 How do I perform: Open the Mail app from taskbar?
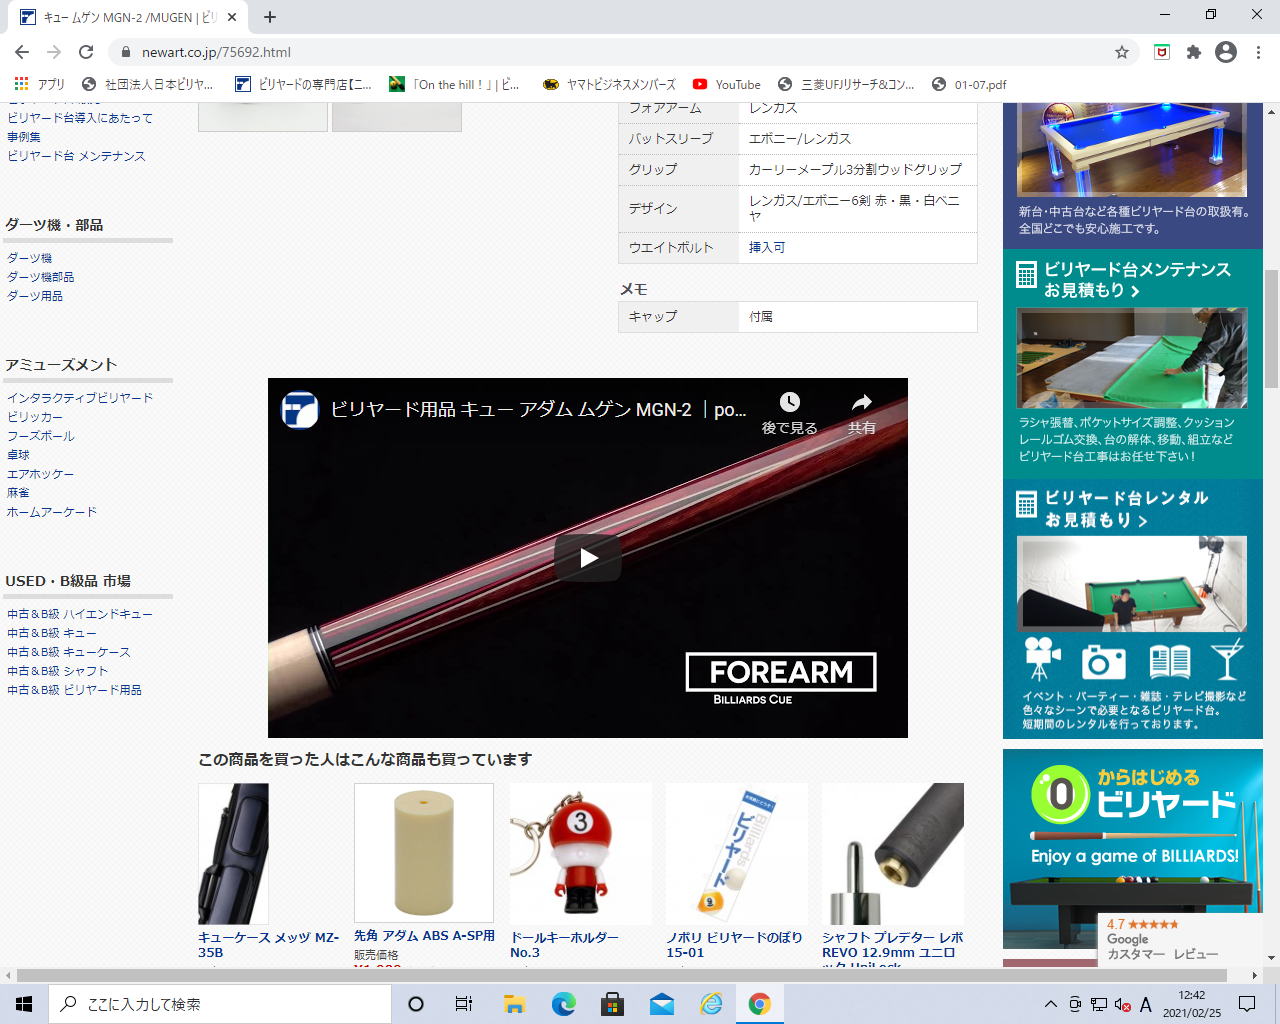tap(661, 1004)
